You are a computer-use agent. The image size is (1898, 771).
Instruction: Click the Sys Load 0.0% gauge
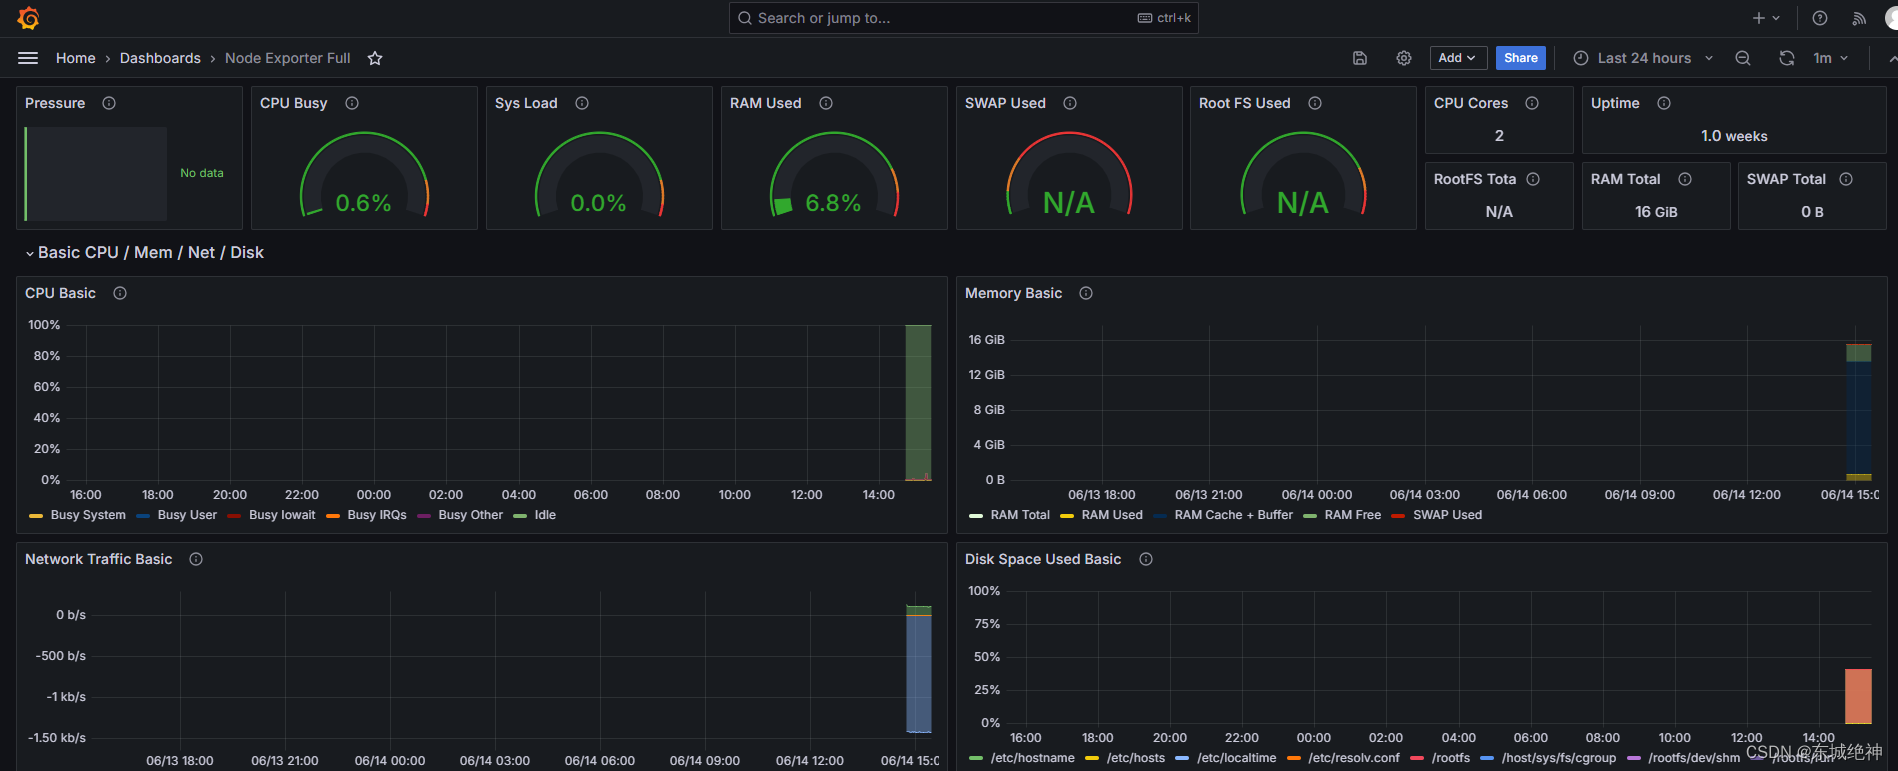click(x=599, y=175)
